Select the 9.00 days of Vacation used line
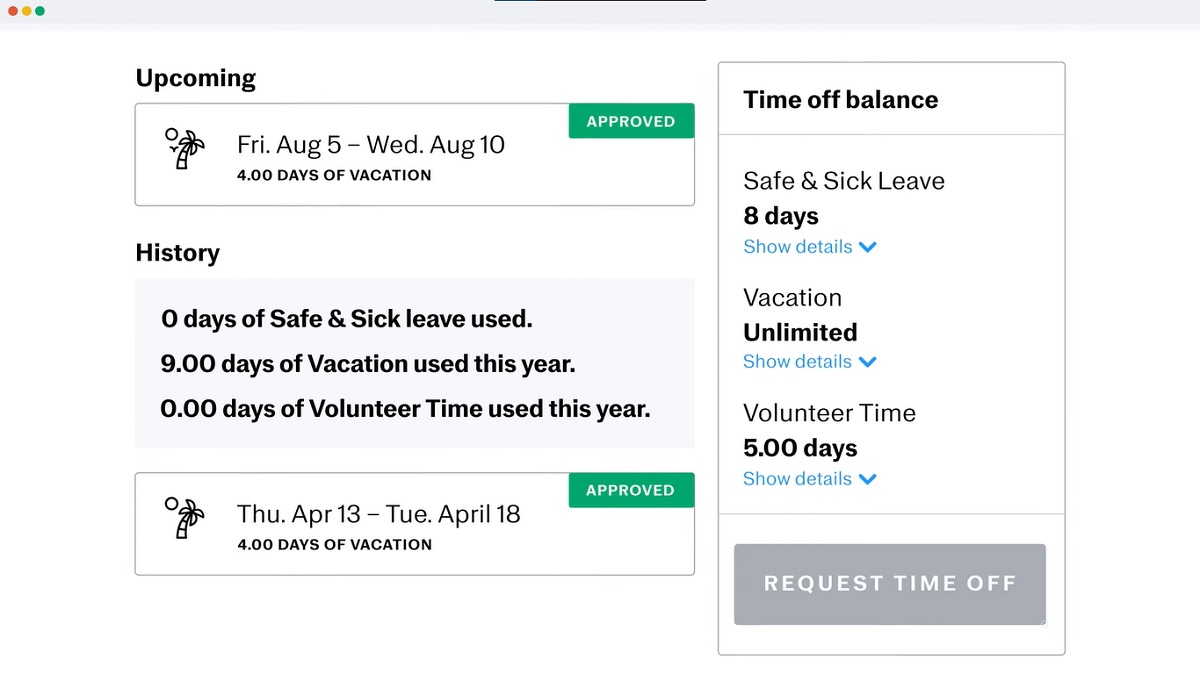 tap(368, 364)
